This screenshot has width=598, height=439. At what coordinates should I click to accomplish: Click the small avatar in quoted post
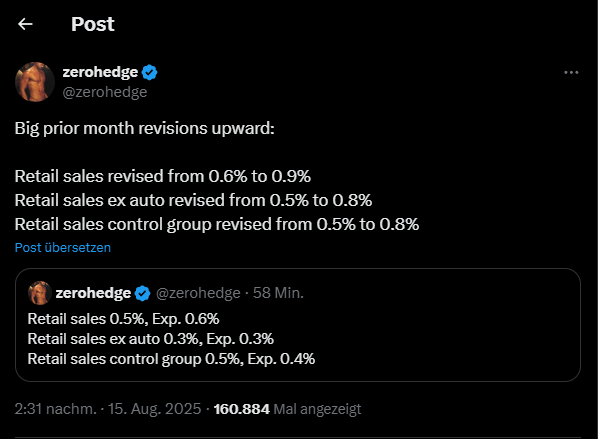pyautogui.click(x=40, y=293)
